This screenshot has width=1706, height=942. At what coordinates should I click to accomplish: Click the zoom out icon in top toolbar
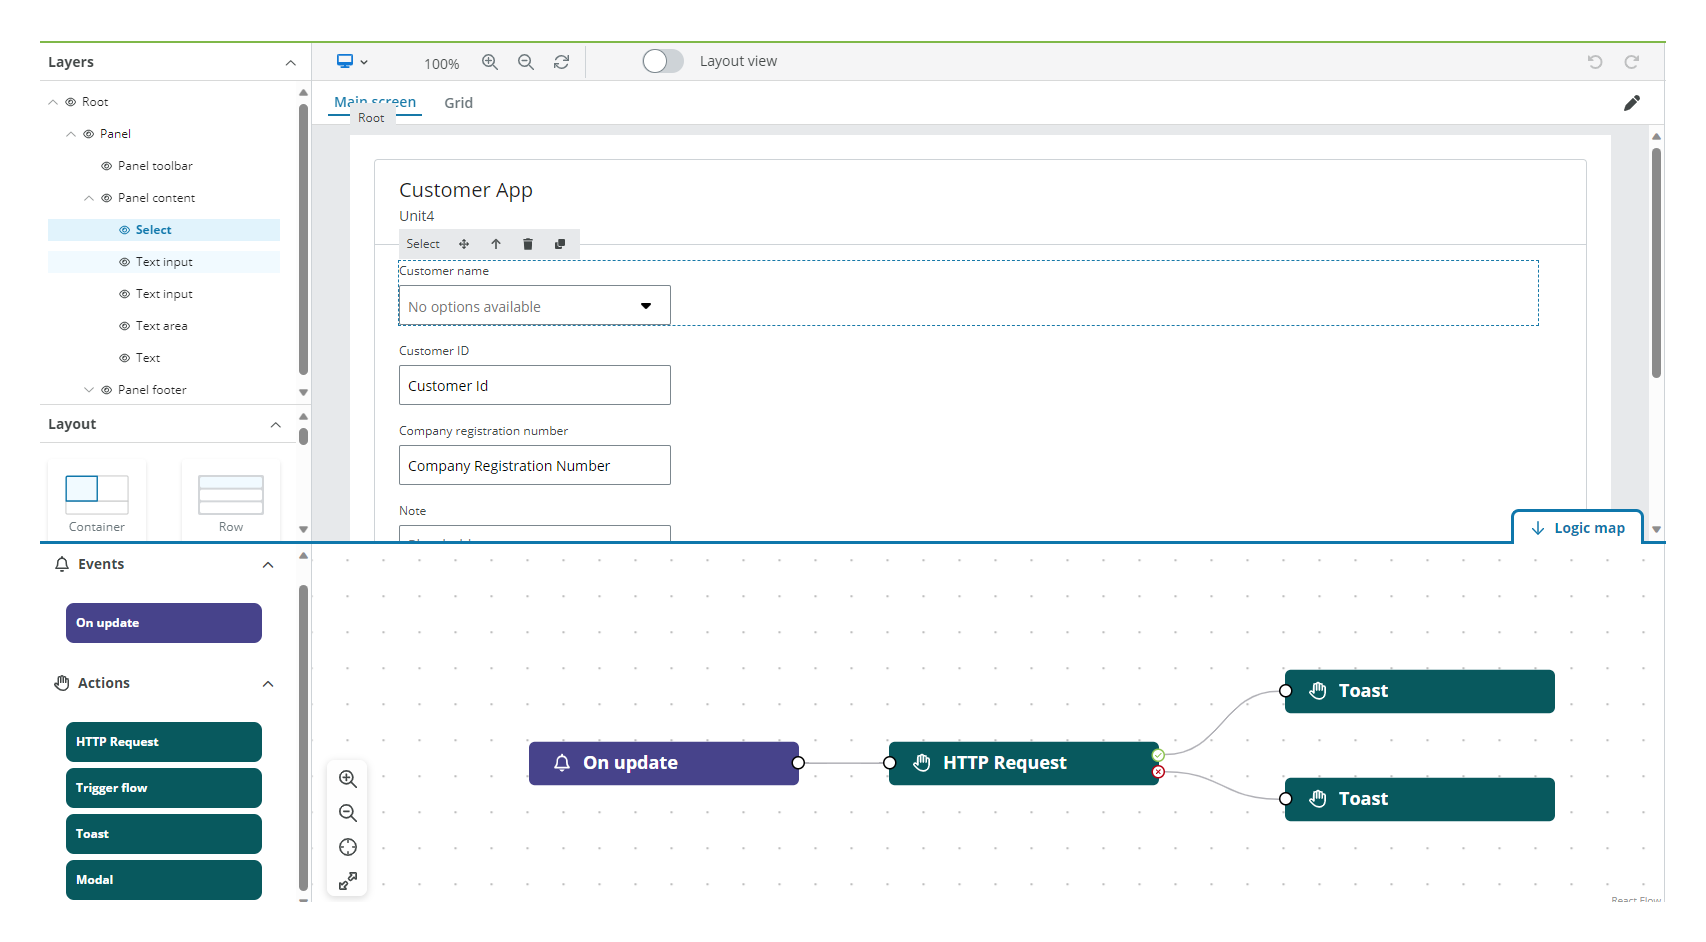(x=526, y=62)
